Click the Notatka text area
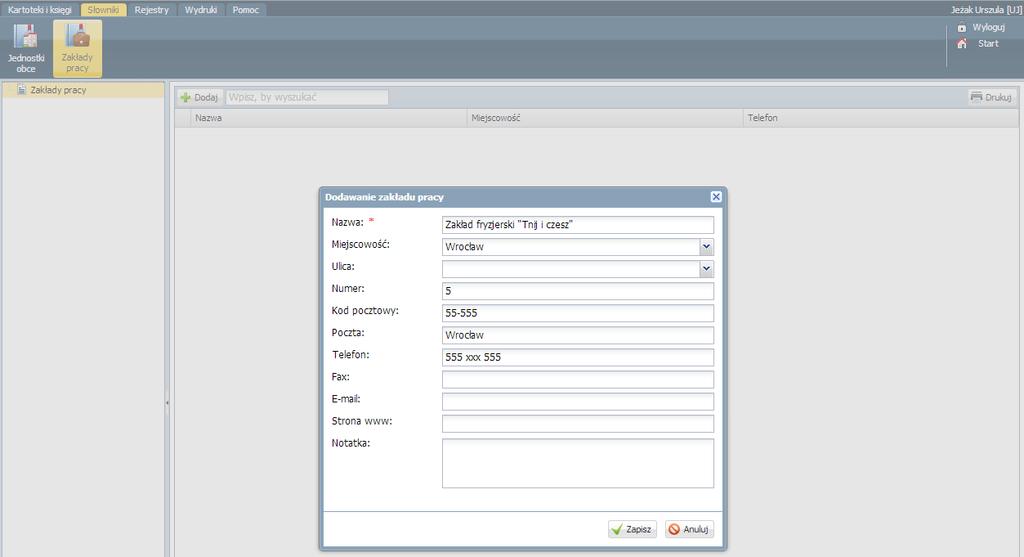This screenshot has height=557, width=1024. [578, 463]
